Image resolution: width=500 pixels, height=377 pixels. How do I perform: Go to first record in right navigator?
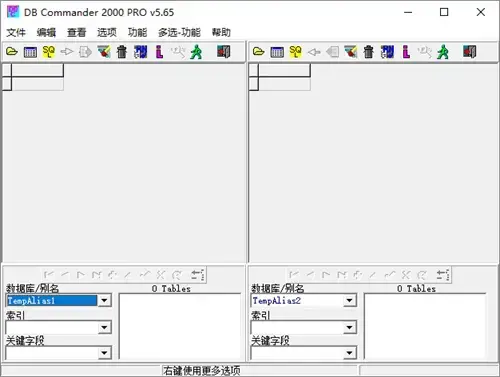click(x=294, y=275)
